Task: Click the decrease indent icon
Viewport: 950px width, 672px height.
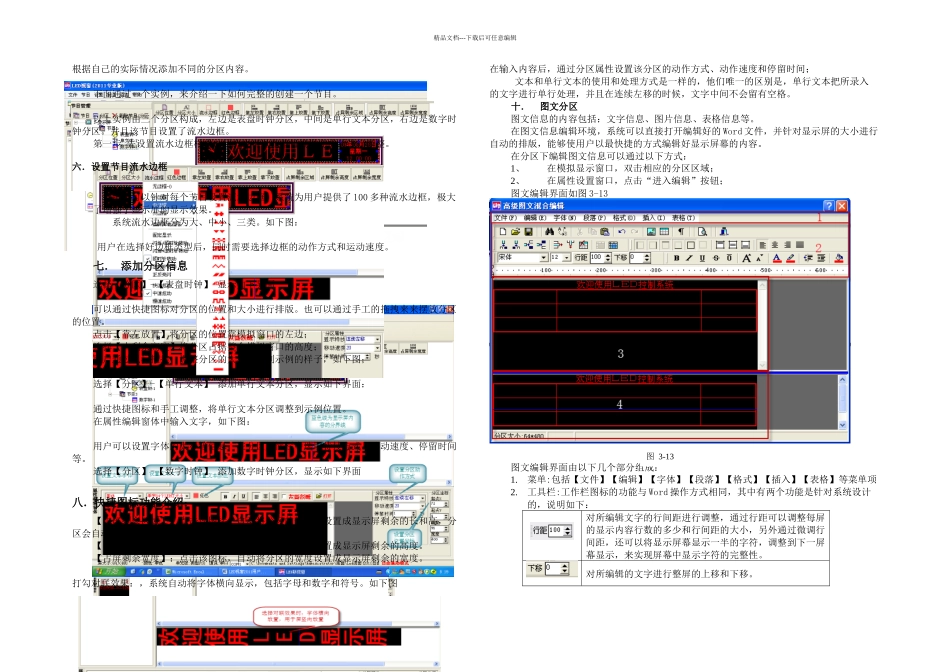Action: coord(808,258)
